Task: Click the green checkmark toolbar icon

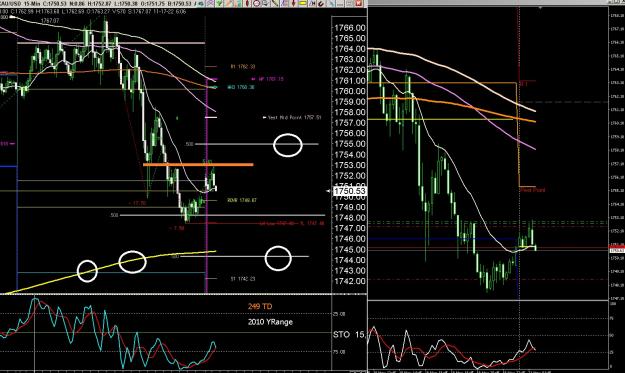Action: (x=219, y=3)
